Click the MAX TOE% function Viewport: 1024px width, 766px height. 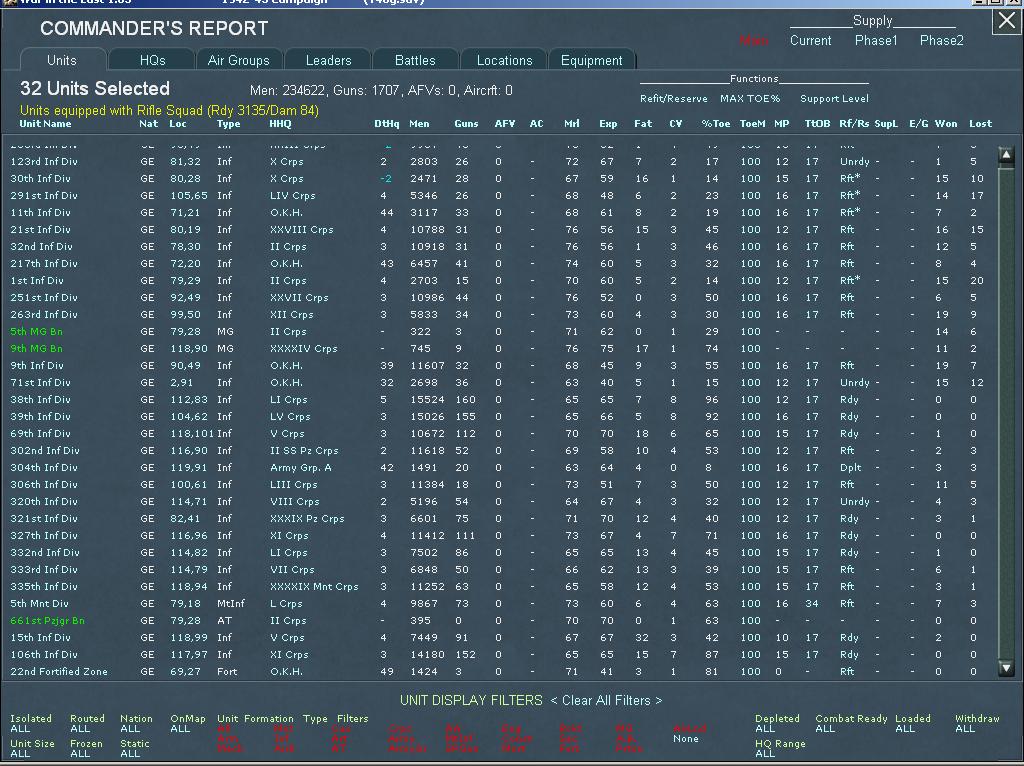coord(750,99)
